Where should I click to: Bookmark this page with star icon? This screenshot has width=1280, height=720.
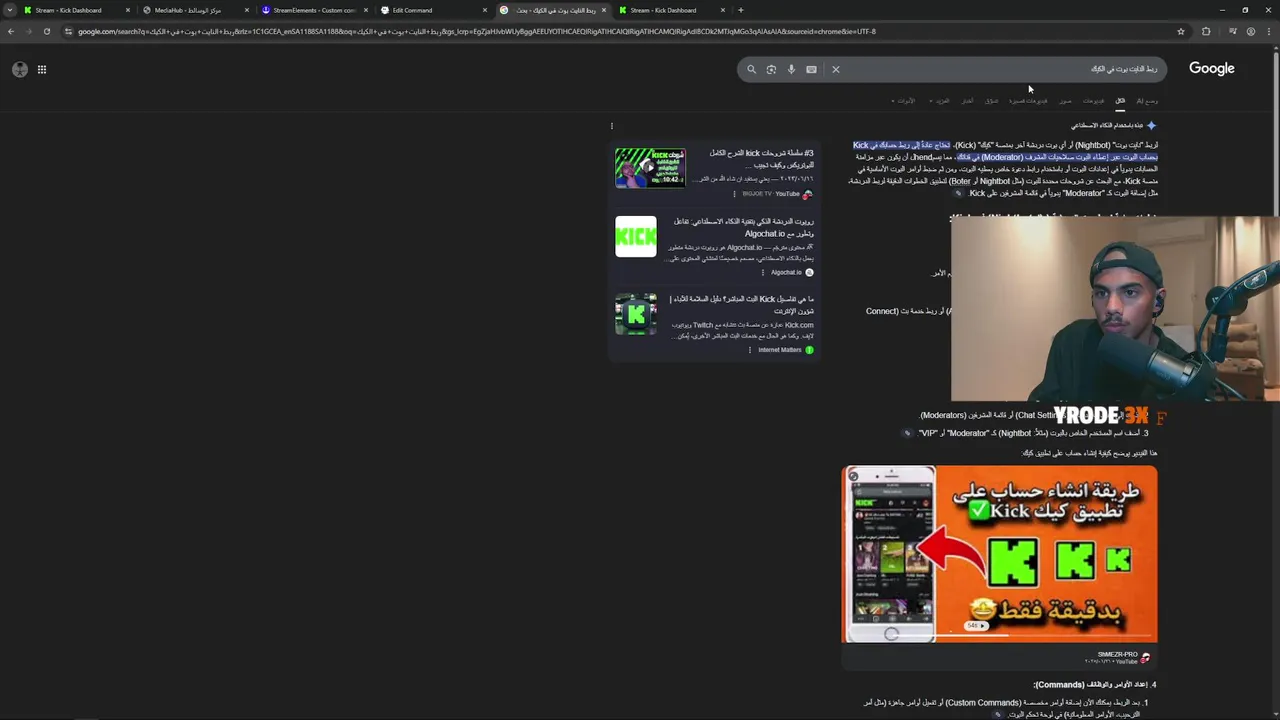(1181, 31)
